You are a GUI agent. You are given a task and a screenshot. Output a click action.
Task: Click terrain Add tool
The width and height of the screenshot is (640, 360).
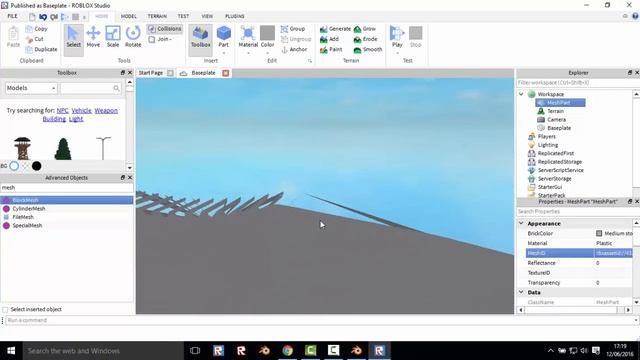tap(329, 39)
